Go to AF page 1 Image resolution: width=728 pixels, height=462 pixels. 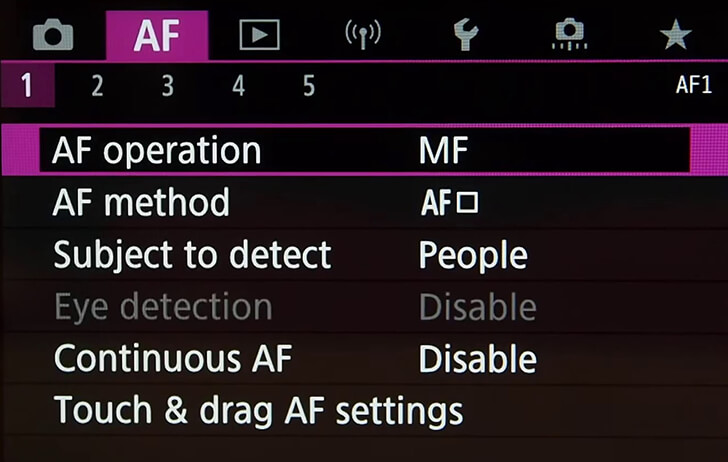pos(26,86)
